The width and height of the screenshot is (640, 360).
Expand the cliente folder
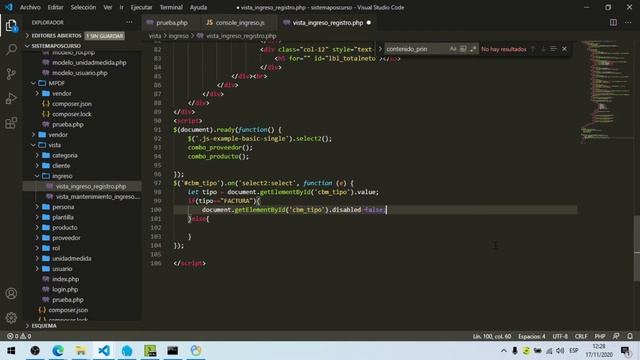click(61, 166)
